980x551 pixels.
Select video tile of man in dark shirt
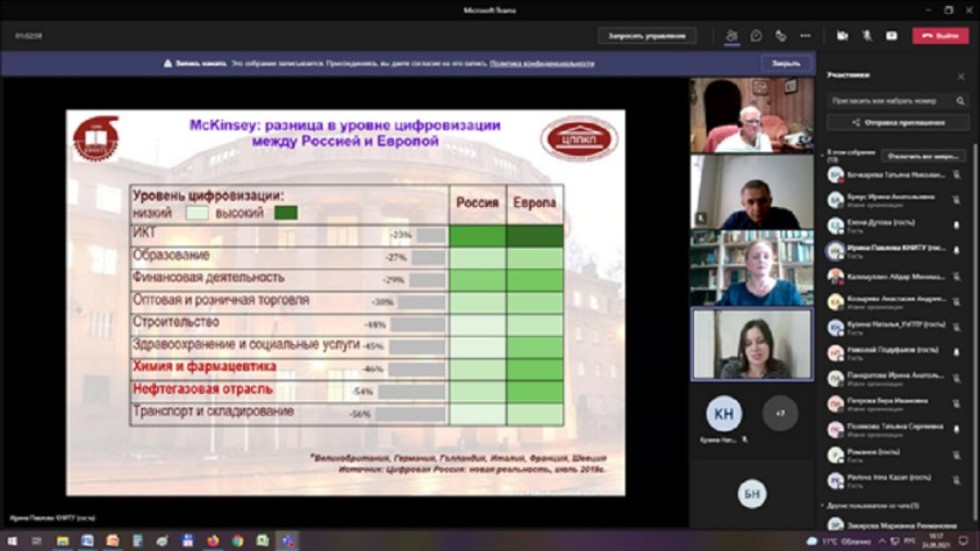(752, 192)
